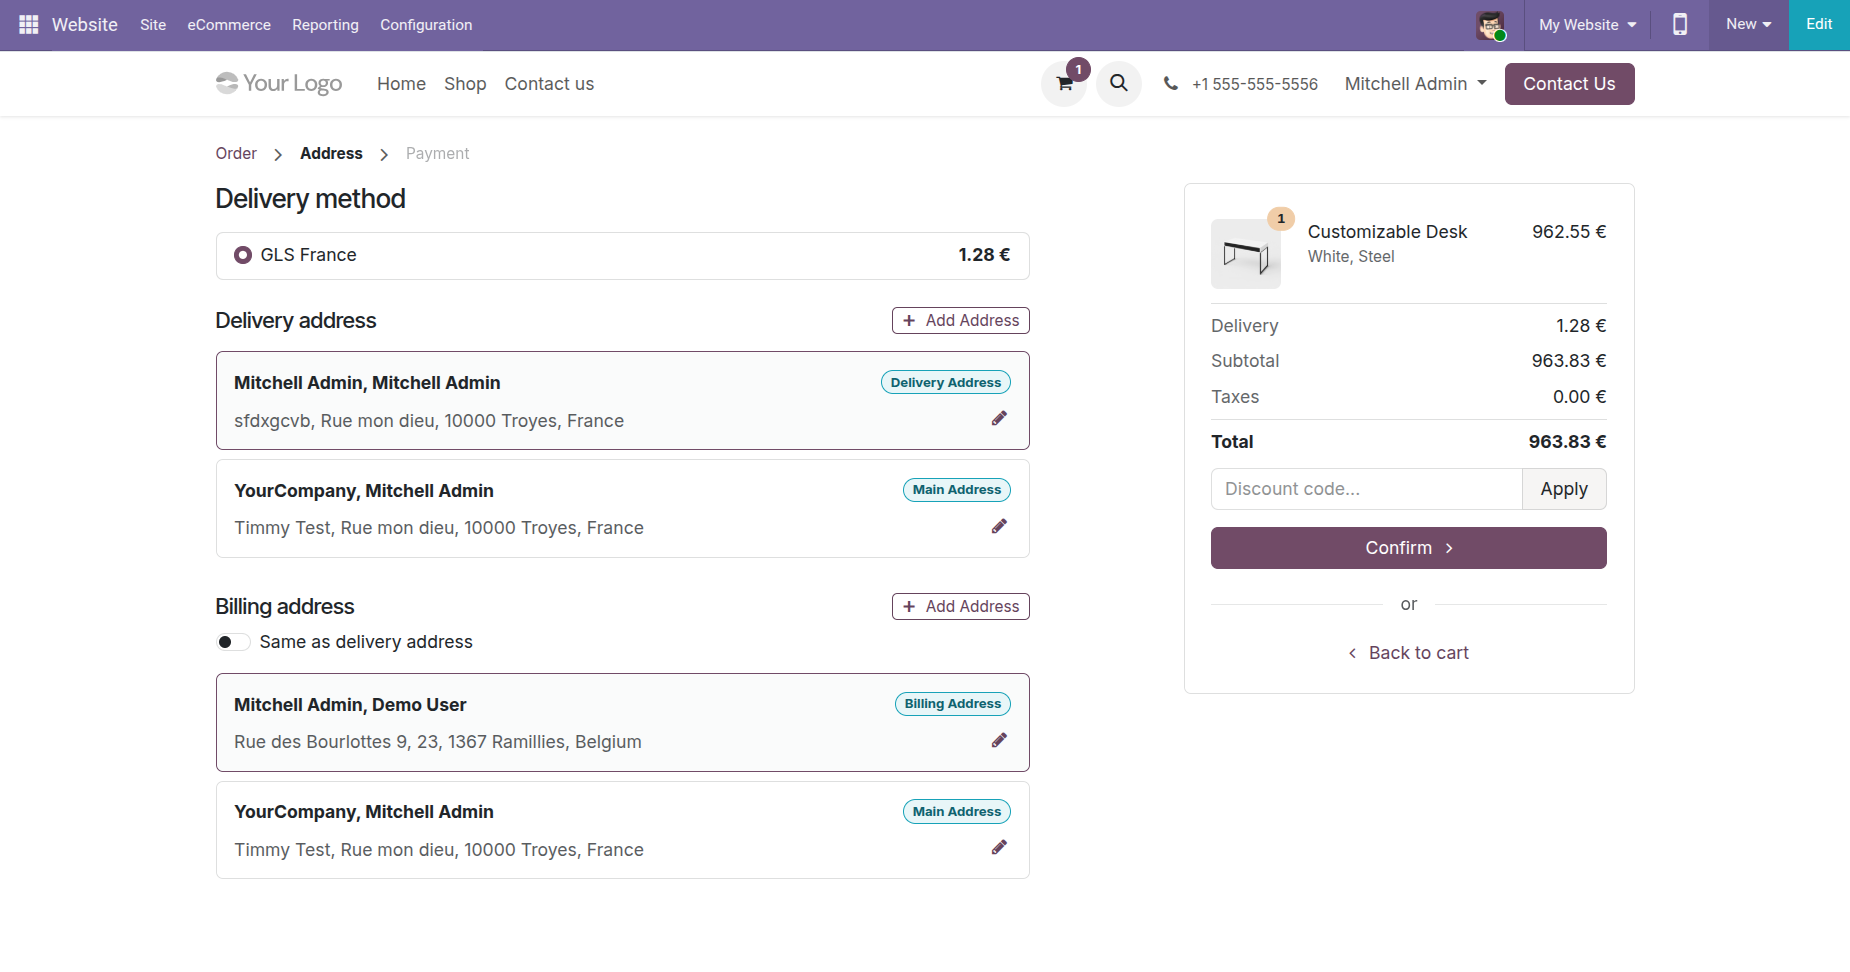
Task: Click the Delivery Address badge
Action: click(946, 383)
